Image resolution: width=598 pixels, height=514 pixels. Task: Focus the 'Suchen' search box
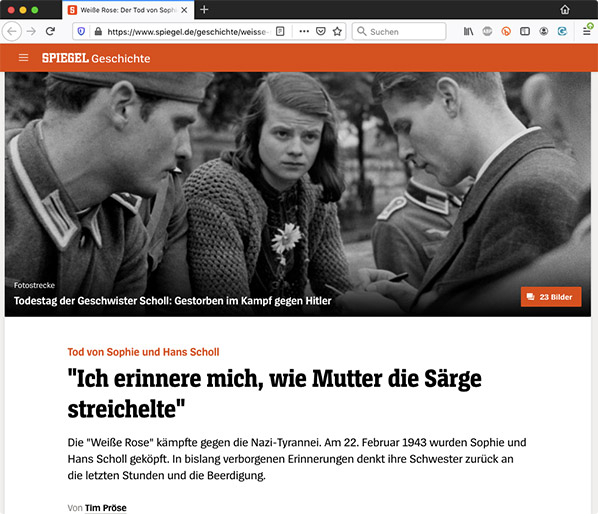pos(399,31)
